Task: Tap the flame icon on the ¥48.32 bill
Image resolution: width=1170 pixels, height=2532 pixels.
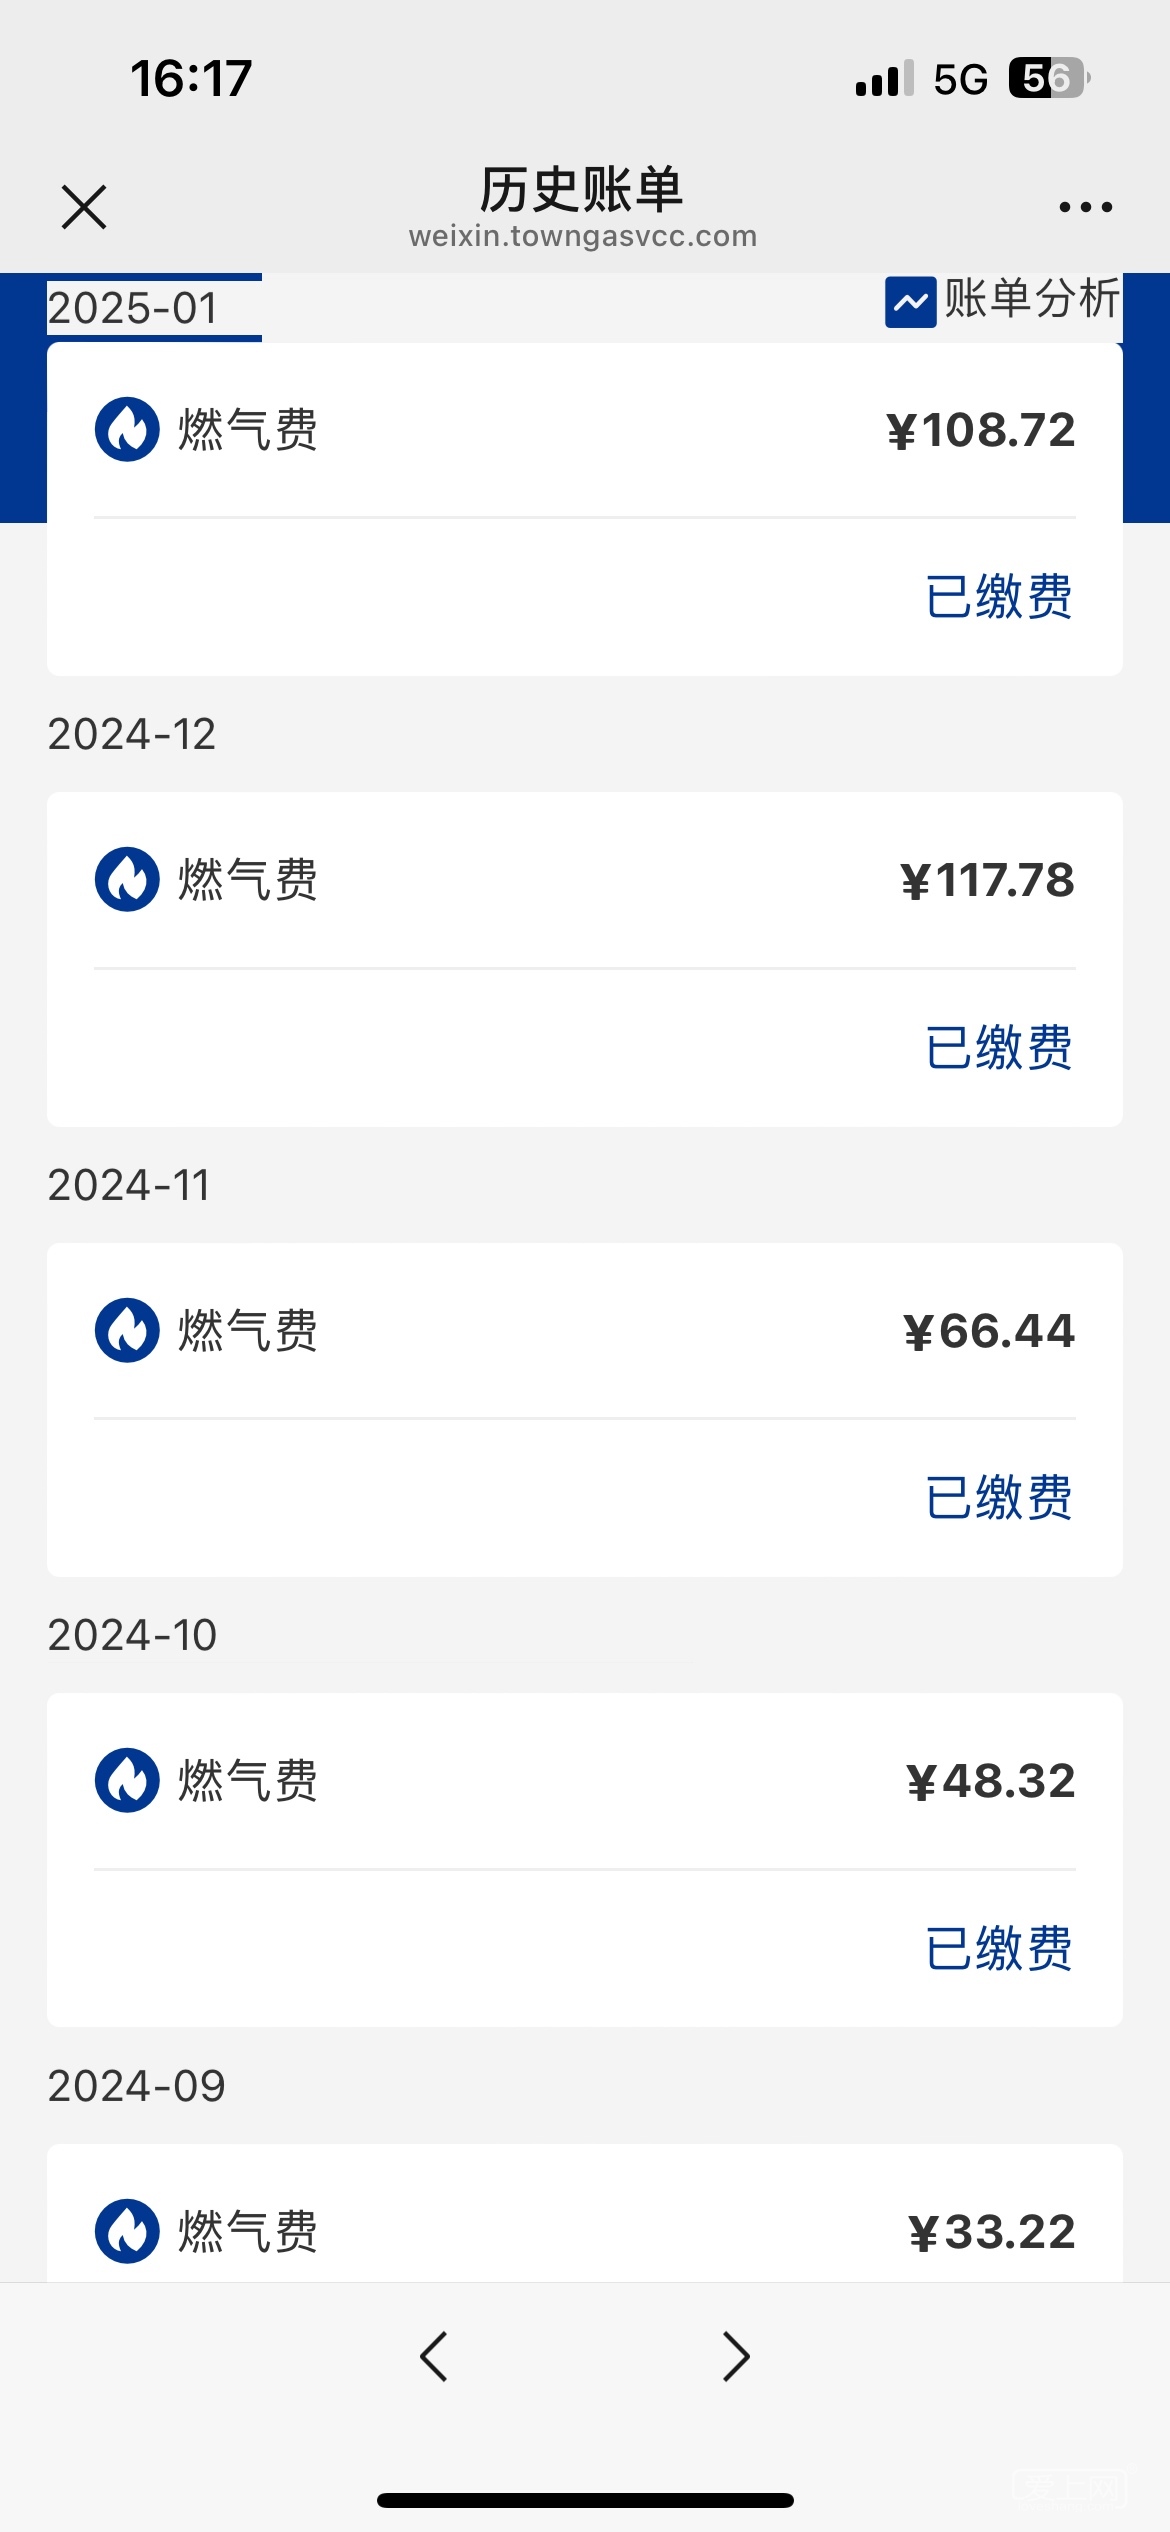Action: pyautogui.click(x=127, y=1780)
